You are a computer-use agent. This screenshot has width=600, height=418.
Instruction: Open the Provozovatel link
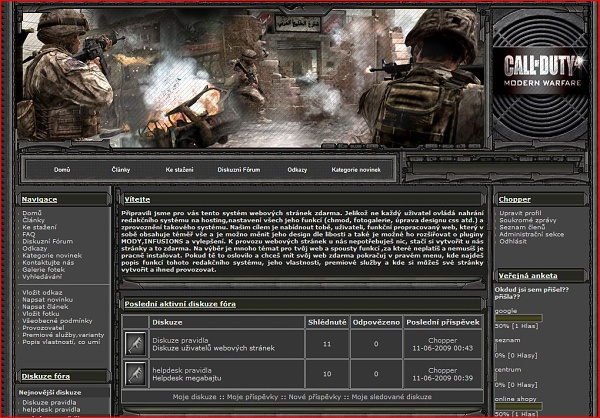[43, 328]
